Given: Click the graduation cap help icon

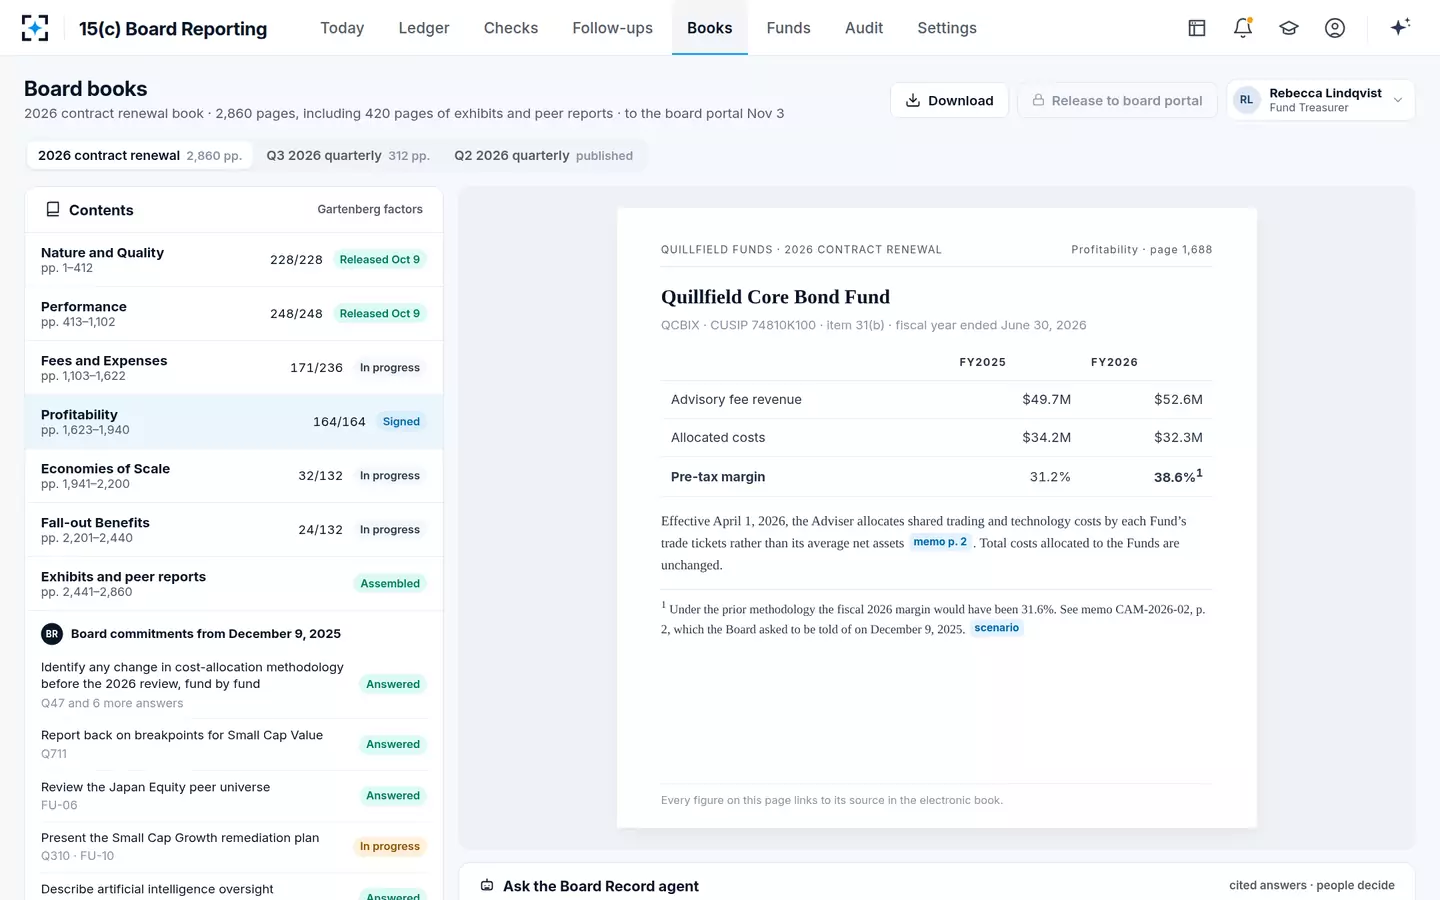Looking at the screenshot, I should coord(1289,28).
